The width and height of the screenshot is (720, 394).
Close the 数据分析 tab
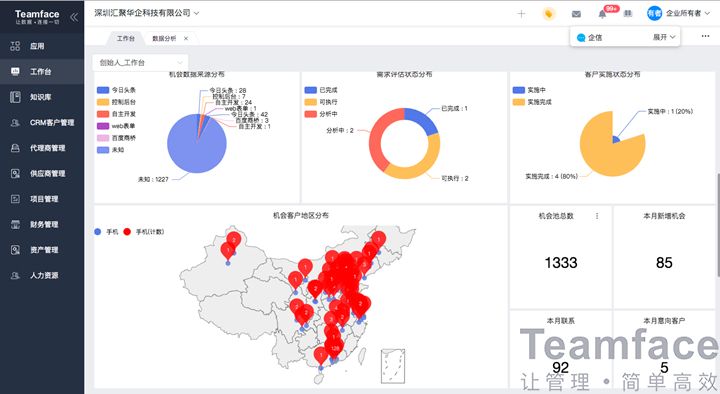[x=186, y=39]
